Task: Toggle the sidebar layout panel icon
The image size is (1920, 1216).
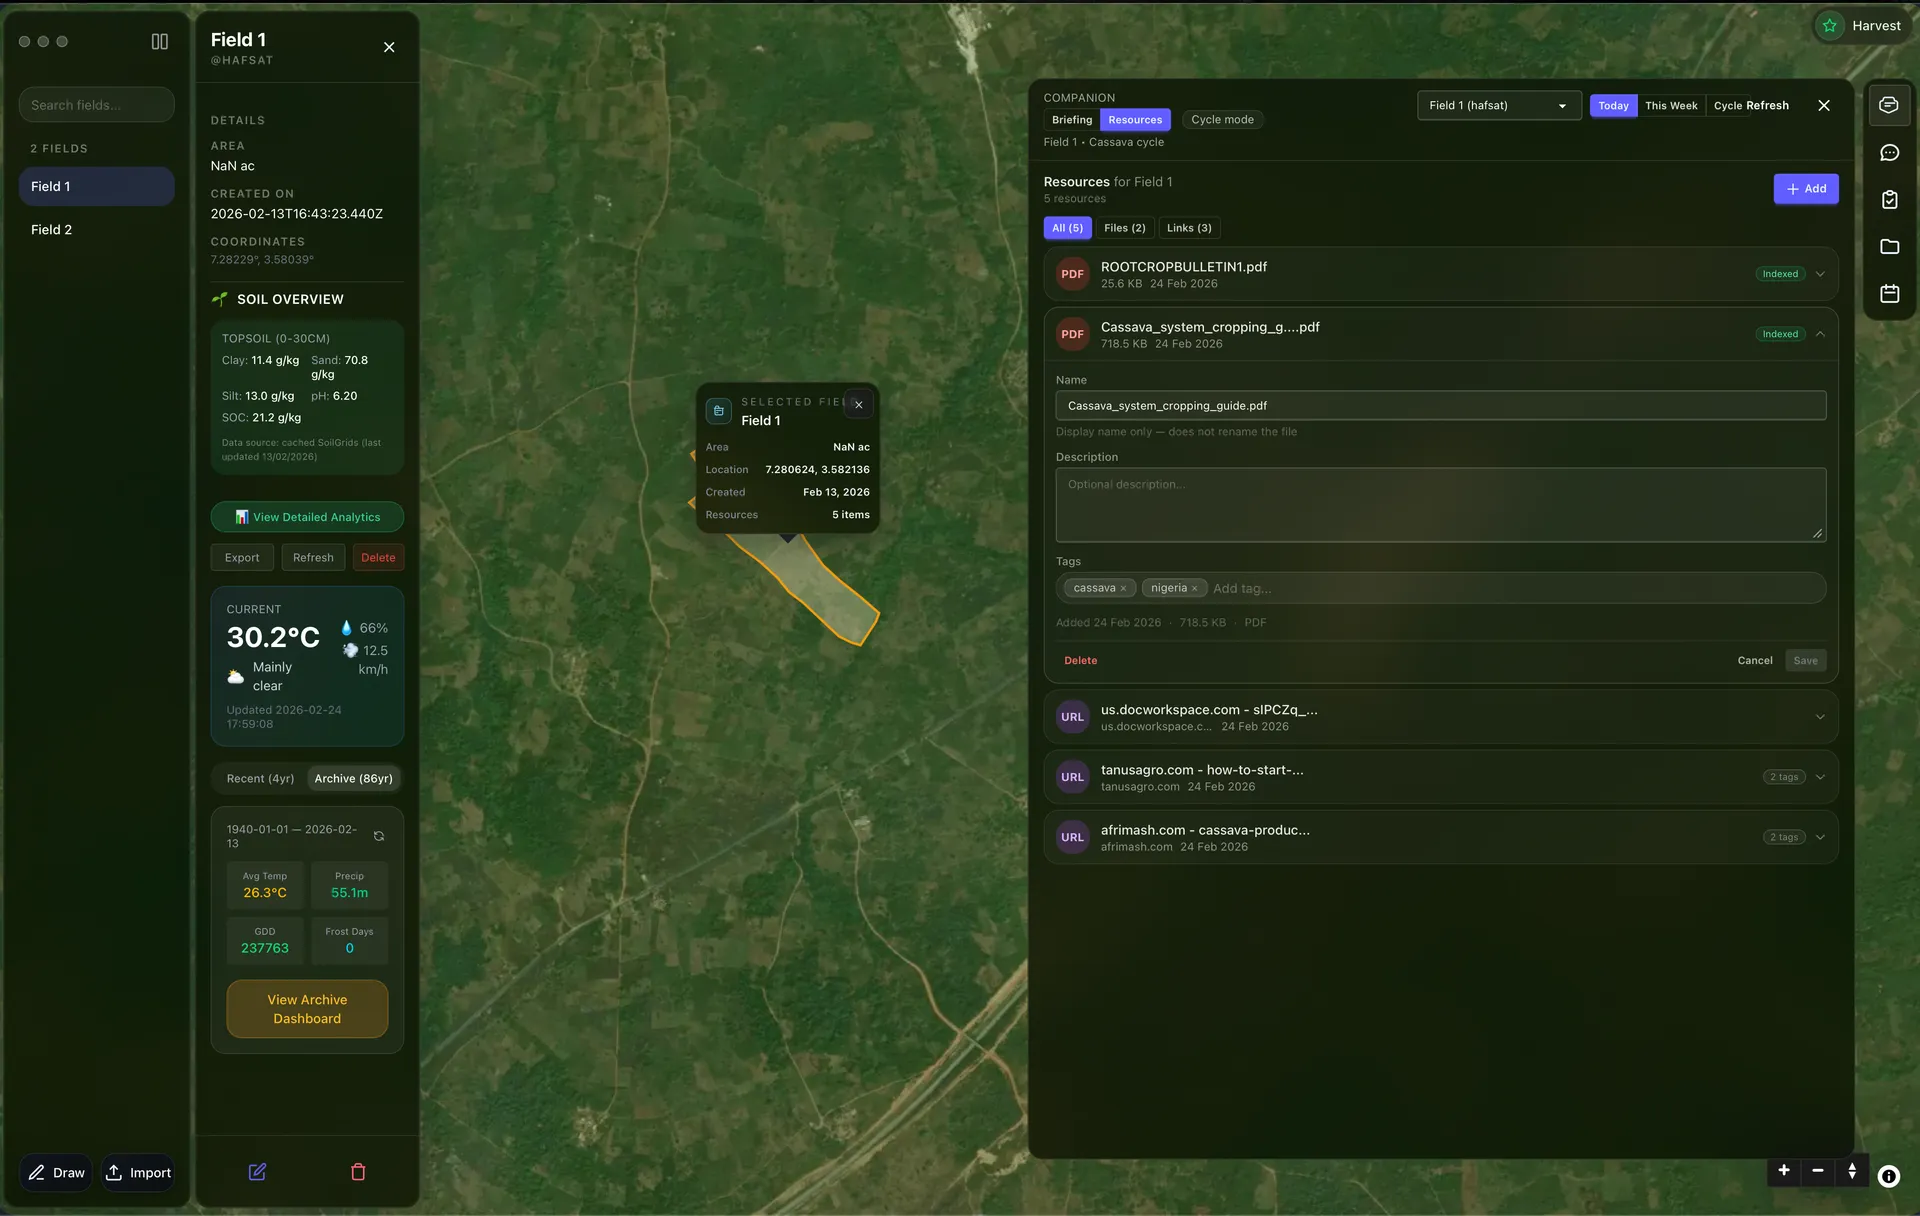Action: point(159,42)
